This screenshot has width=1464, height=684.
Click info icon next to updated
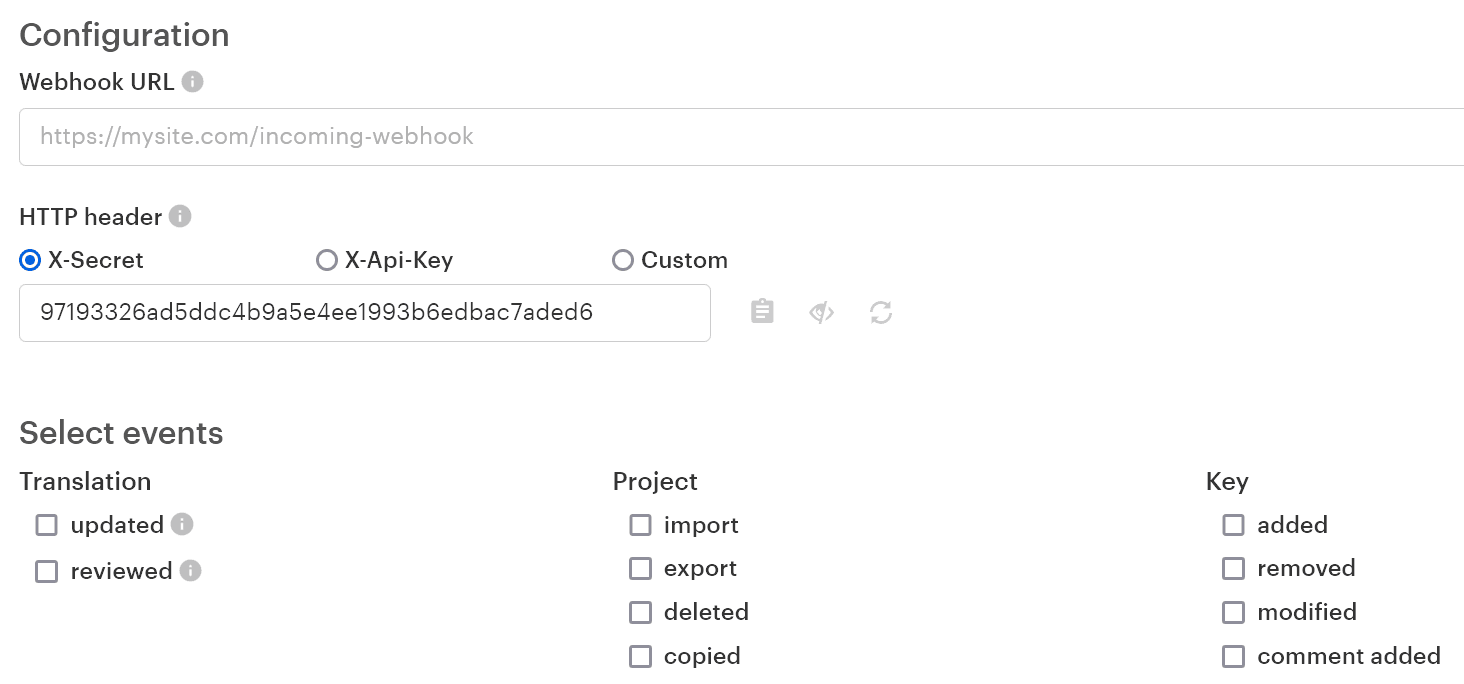click(x=181, y=524)
